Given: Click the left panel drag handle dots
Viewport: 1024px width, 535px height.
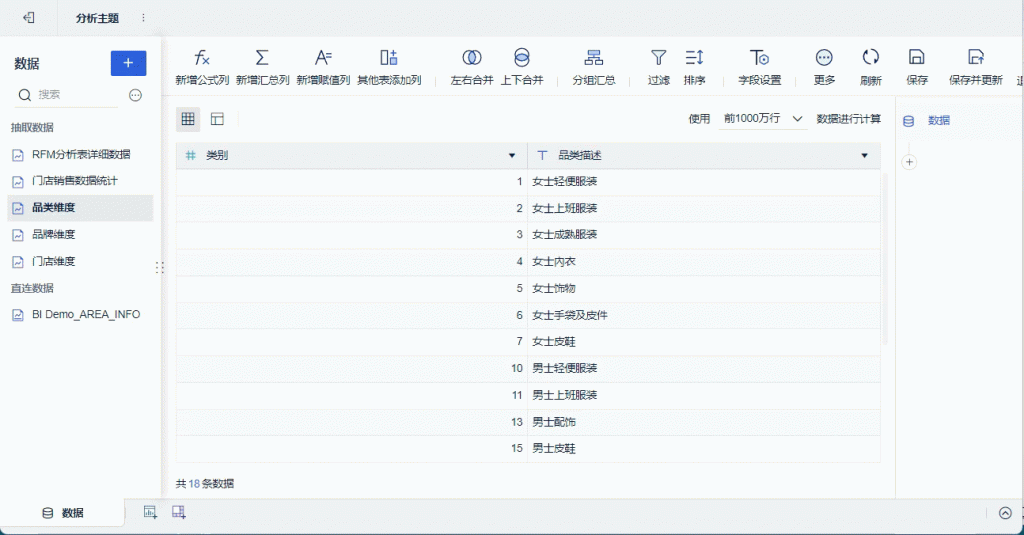Looking at the screenshot, I should click(159, 267).
